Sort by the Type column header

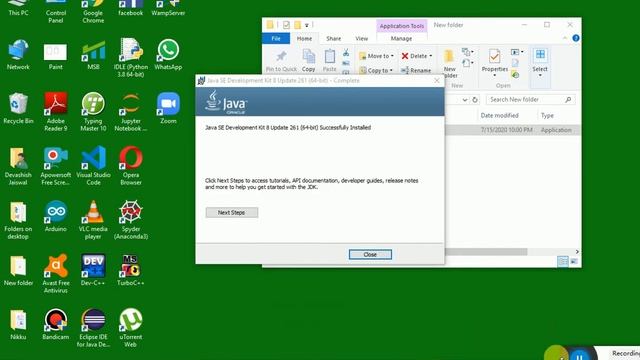(547, 116)
